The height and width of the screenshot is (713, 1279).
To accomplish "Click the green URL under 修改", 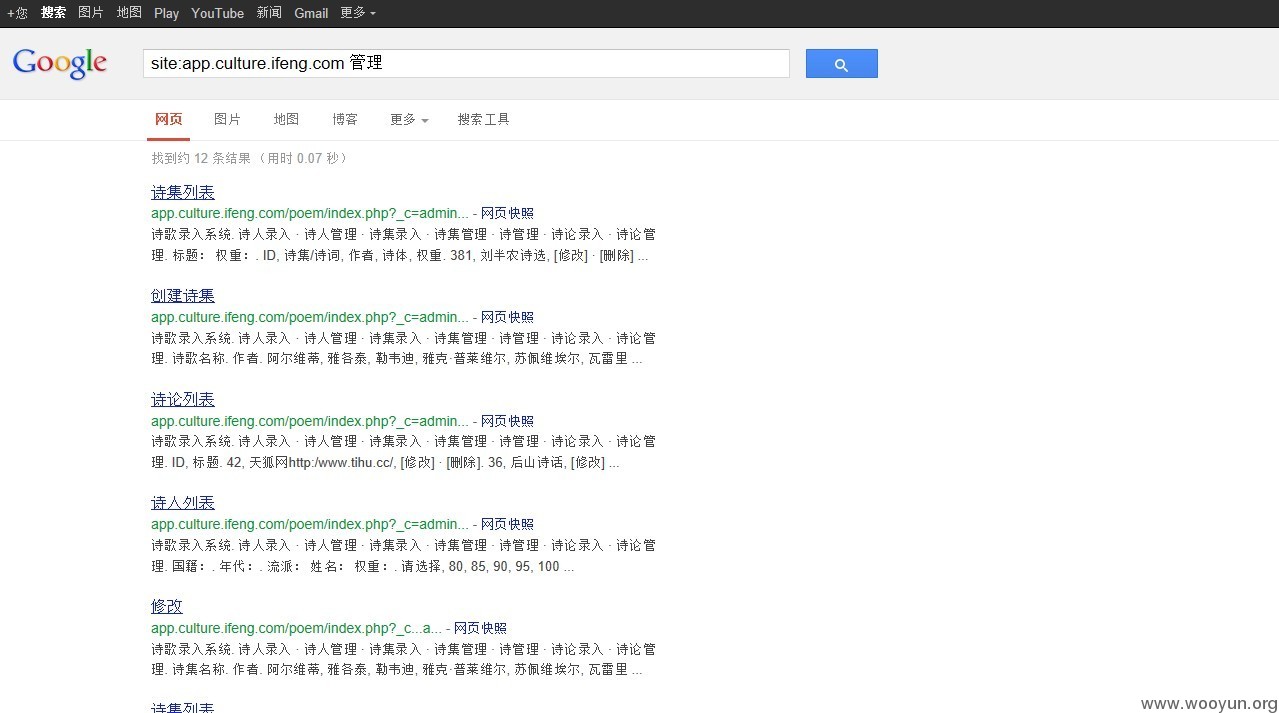I will pos(296,628).
